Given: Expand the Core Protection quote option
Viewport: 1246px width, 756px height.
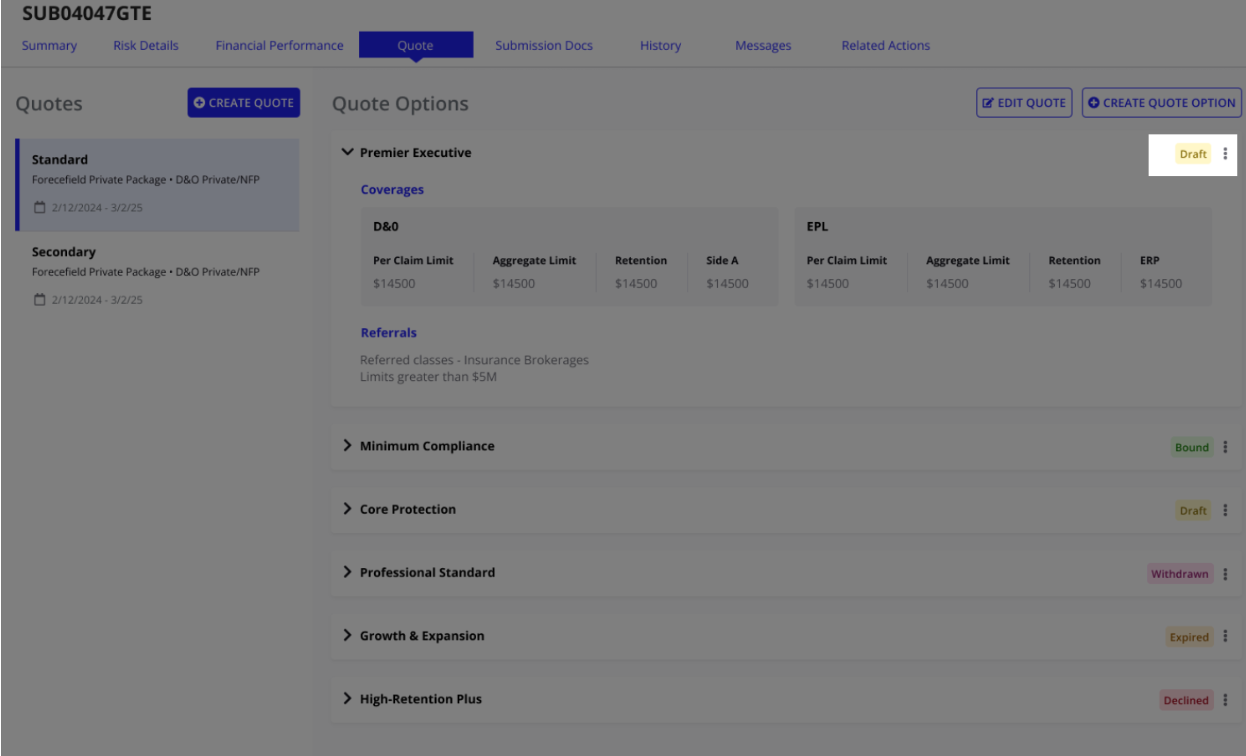Looking at the screenshot, I should point(348,509).
